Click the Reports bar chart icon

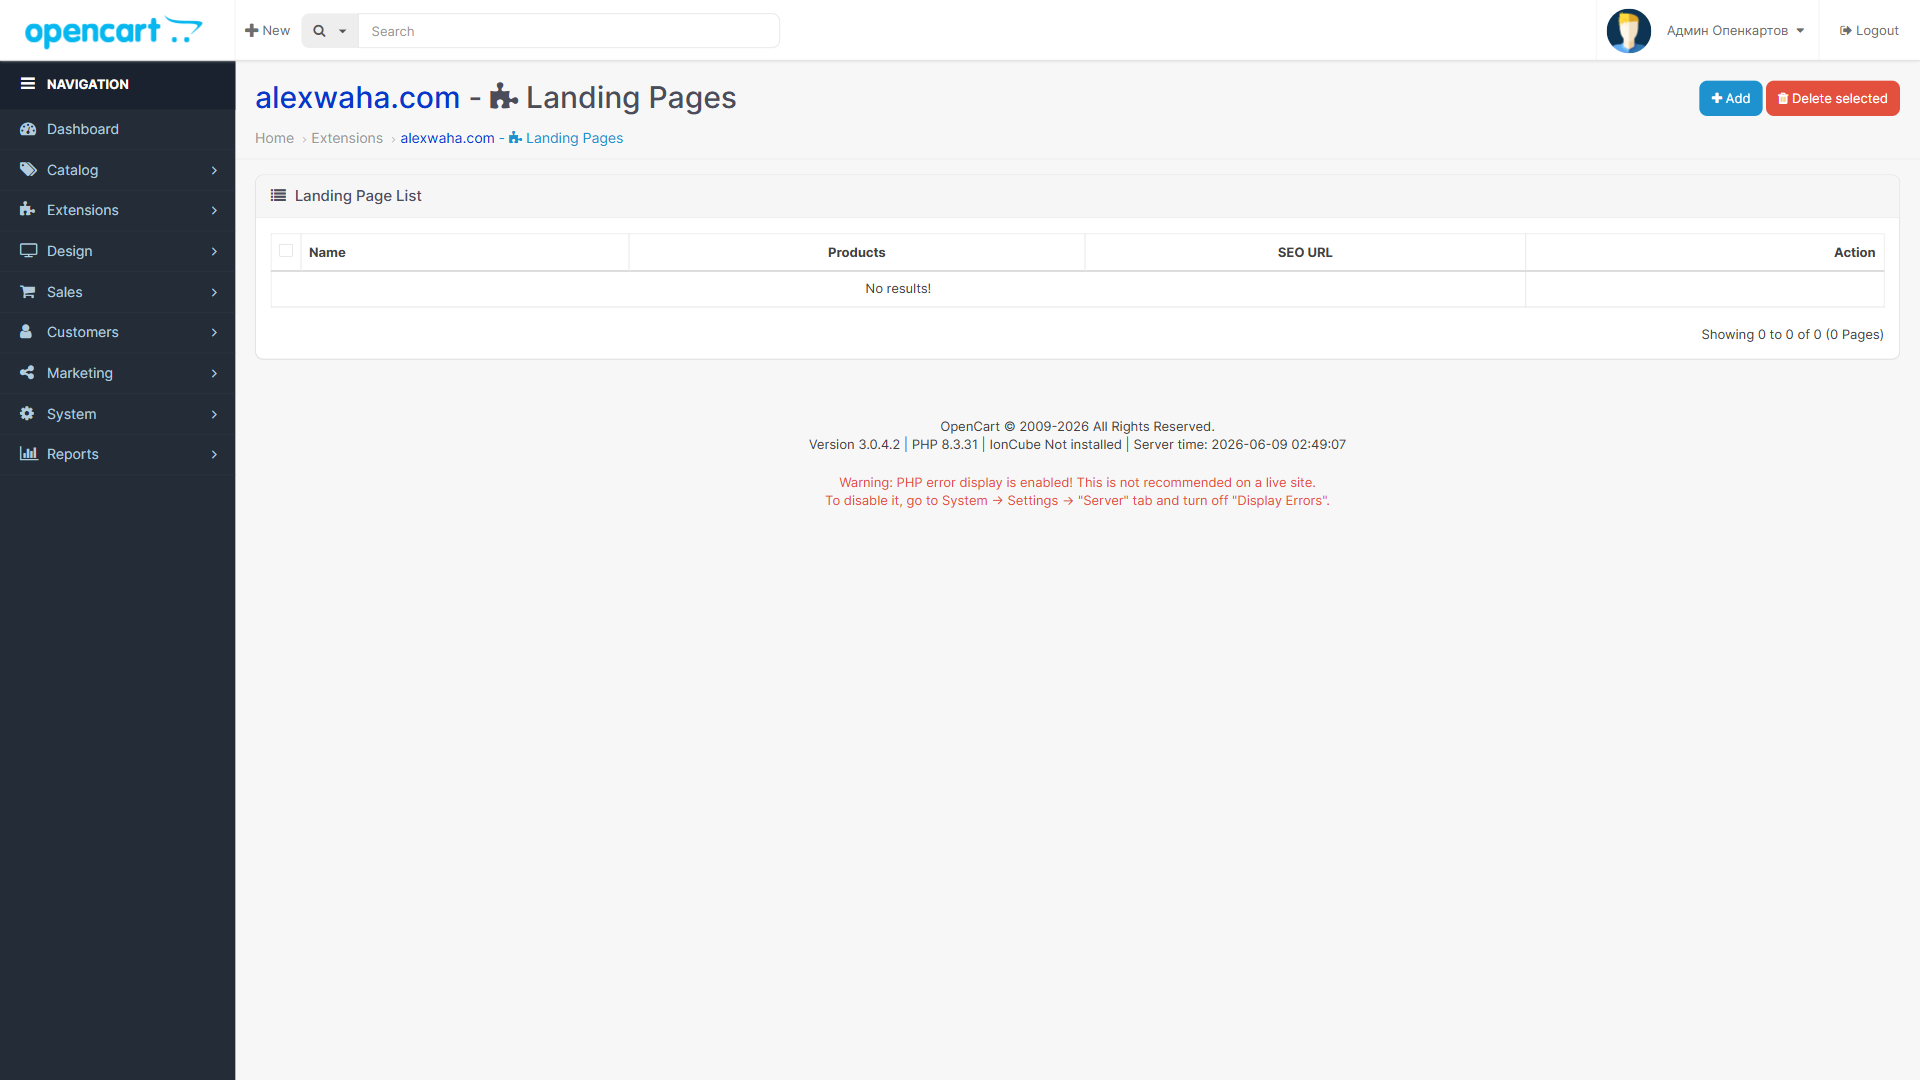pos(28,454)
